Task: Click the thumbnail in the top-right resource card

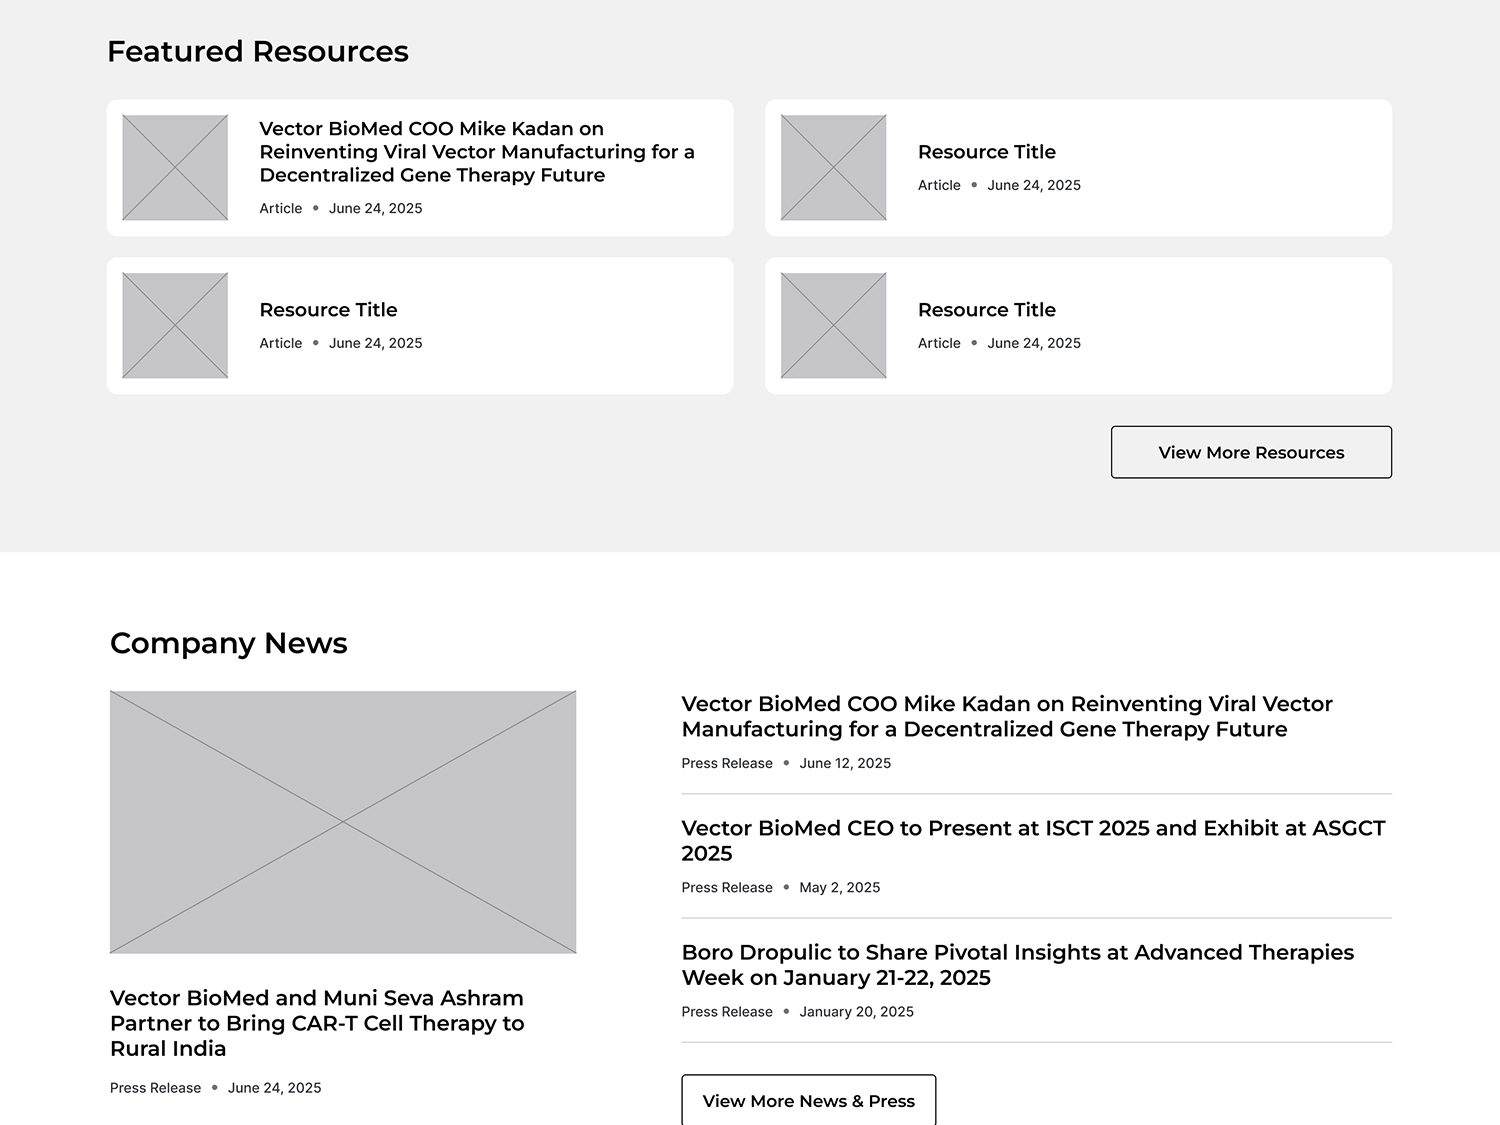Action: (x=833, y=168)
